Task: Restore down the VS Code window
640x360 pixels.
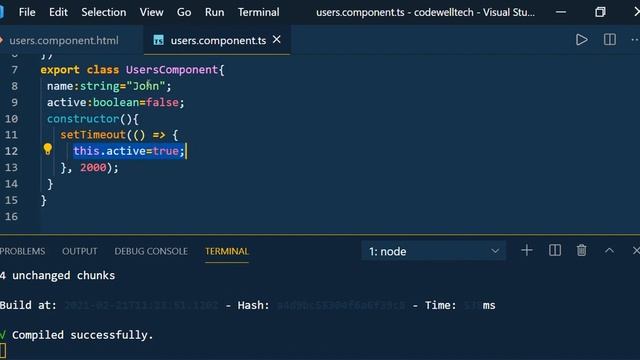Action: click(600, 12)
